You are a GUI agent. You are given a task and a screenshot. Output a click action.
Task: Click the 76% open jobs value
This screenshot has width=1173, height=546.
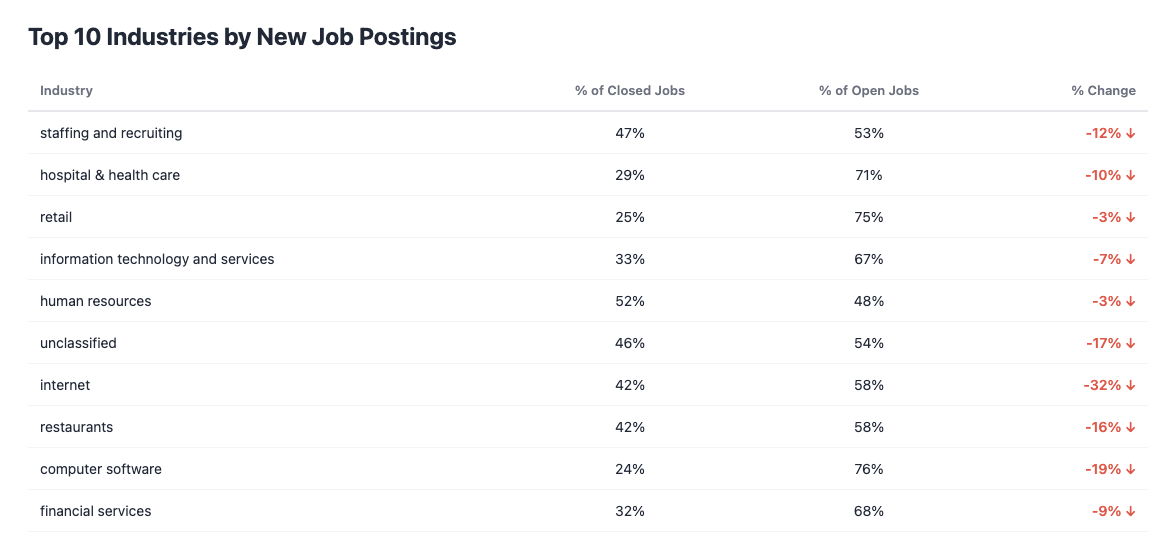coord(869,470)
